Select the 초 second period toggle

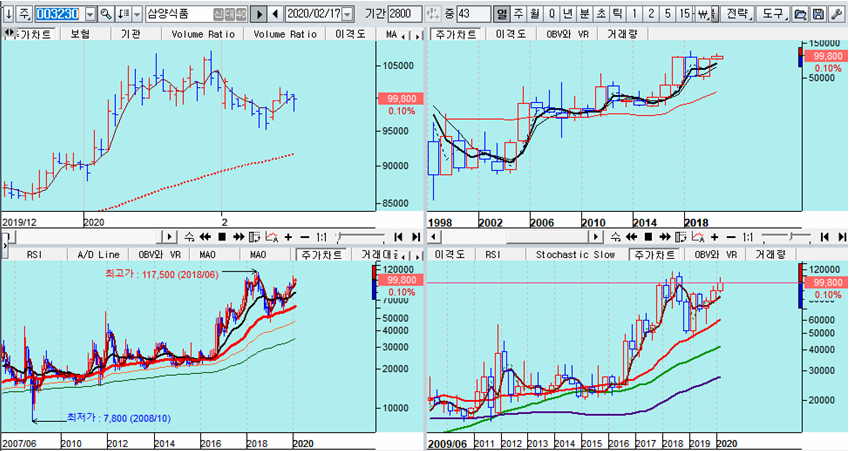tap(601, 14)
